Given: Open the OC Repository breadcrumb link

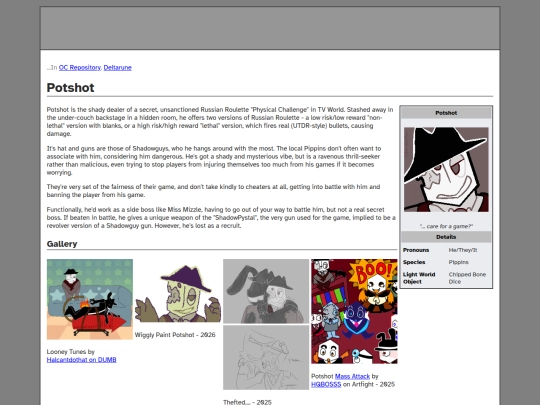Looking at the screenshot, I should click(x=80, y=68).
